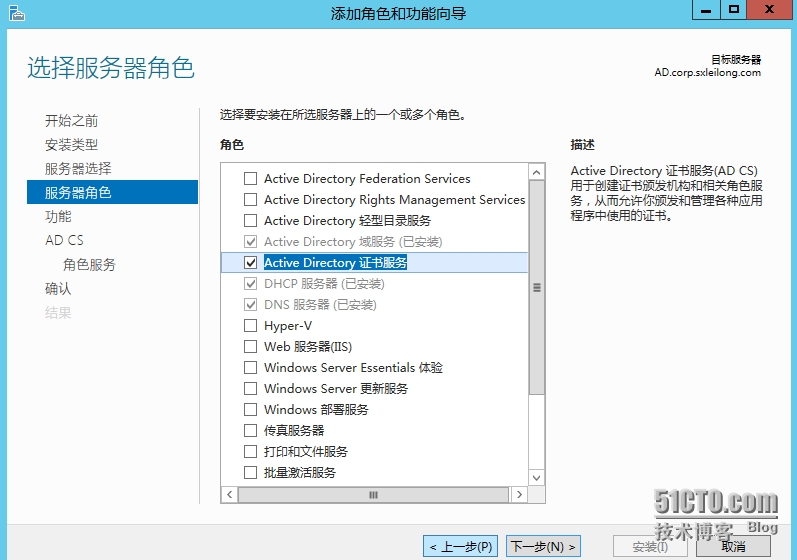Open the 角色服务 sub-step
The image size is (797, 560).
pyautogui.click(x=89, y=265)
